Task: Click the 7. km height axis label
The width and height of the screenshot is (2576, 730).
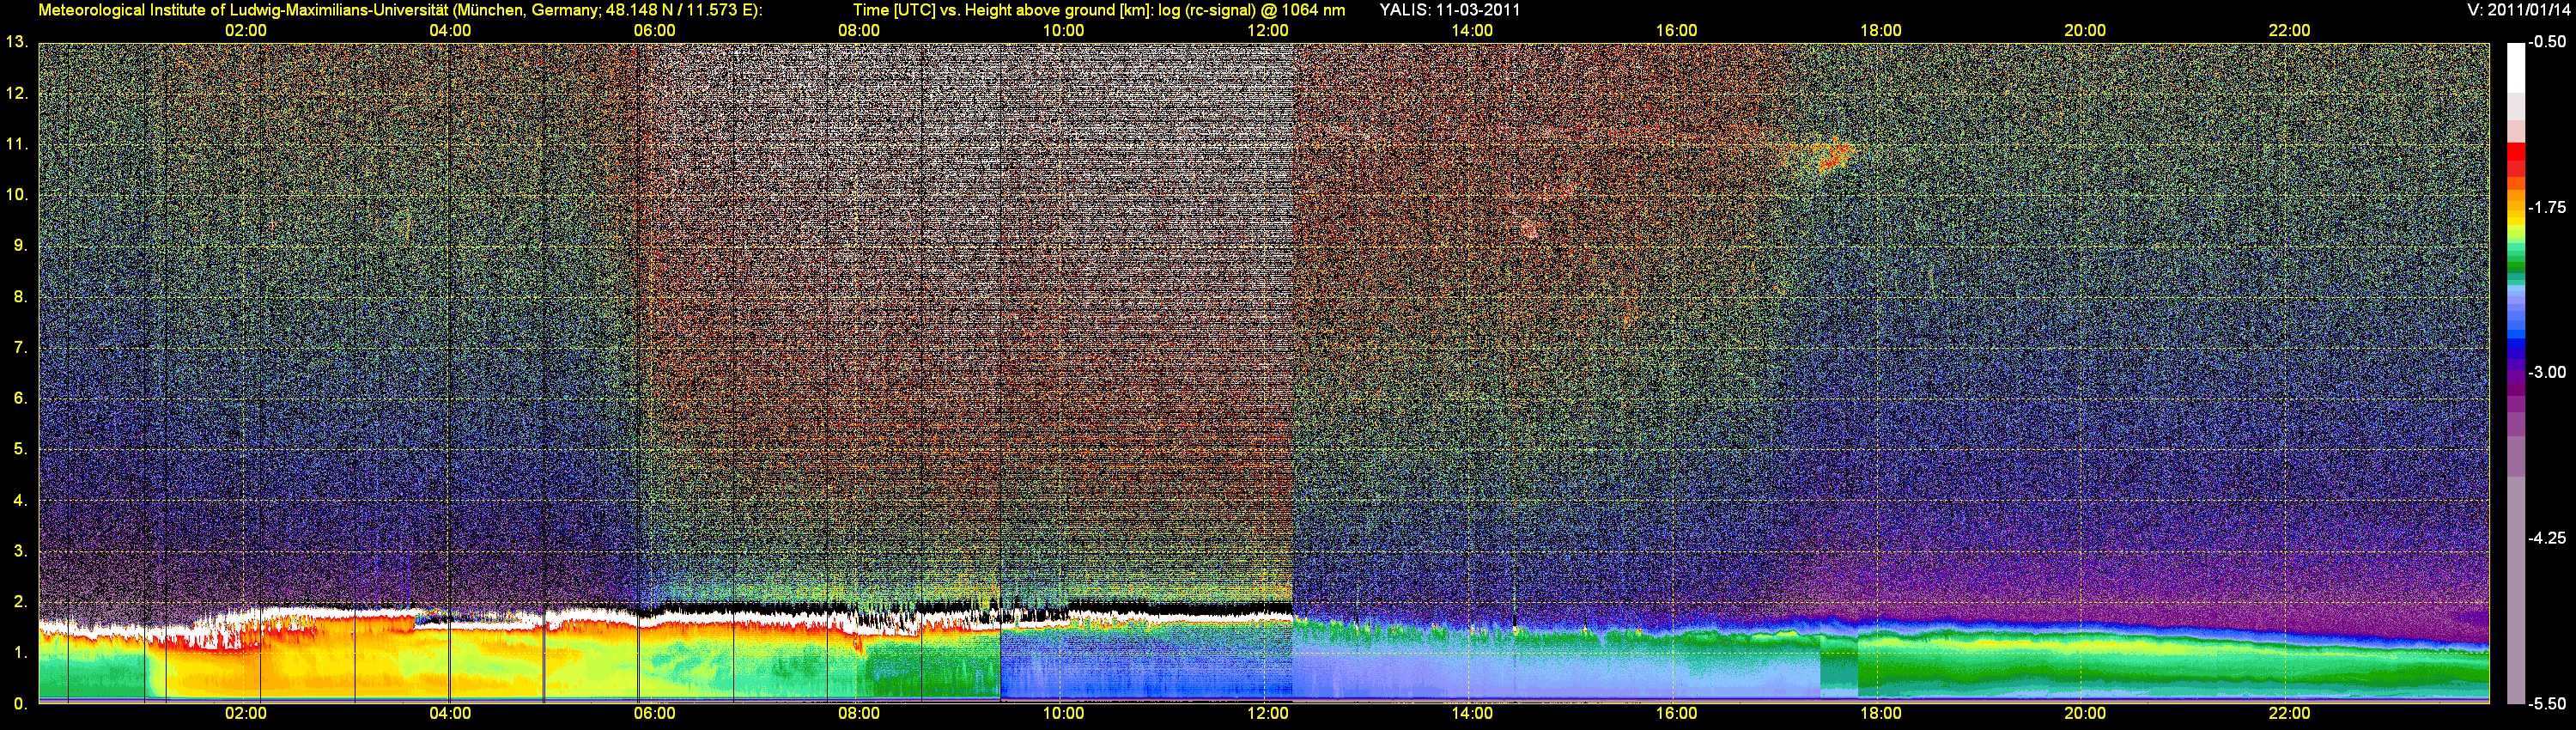Action: coord(21,347)
